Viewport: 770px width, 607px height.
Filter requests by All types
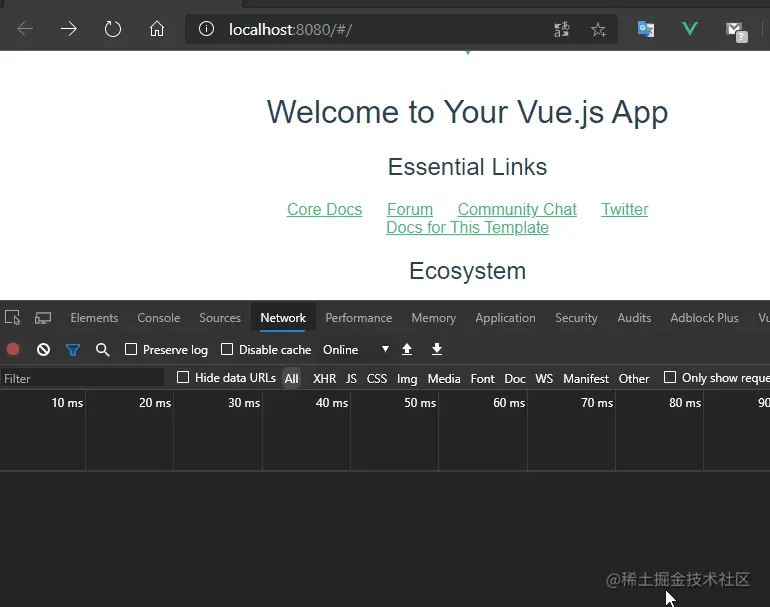tap(291, 379)
